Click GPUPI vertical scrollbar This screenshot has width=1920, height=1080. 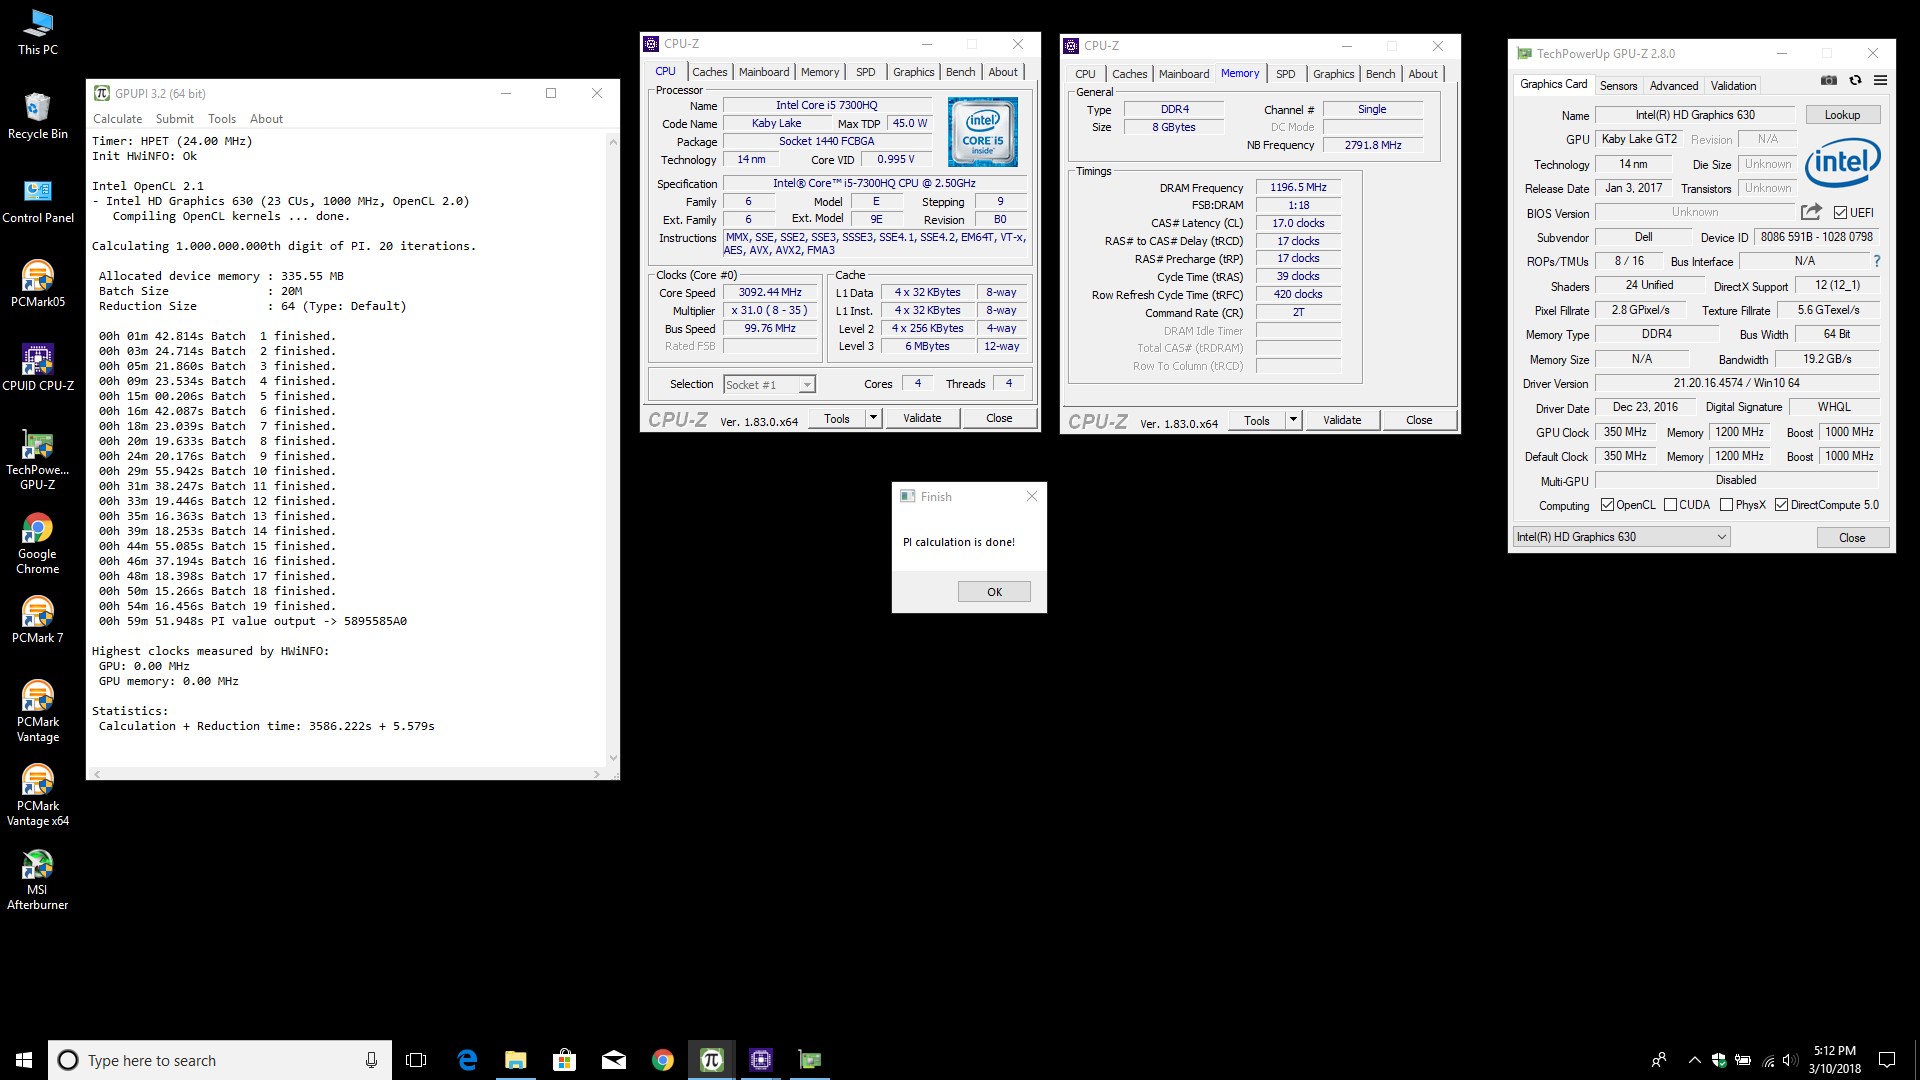coord(613,450)
